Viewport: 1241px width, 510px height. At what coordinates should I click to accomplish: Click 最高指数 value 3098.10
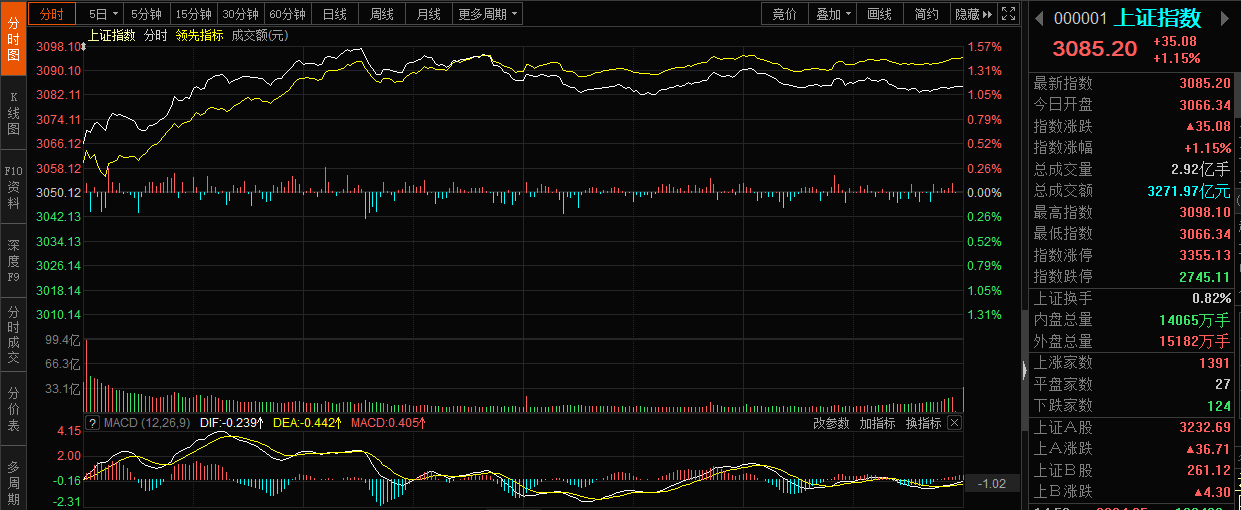point(1205,212)
